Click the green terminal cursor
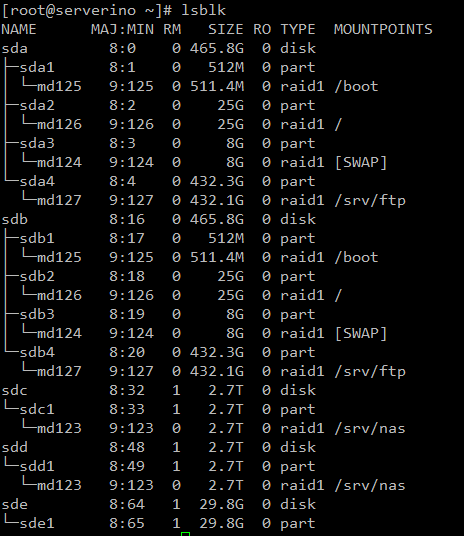Viewport: 464px width, 536px height. (x=186, y=534)
